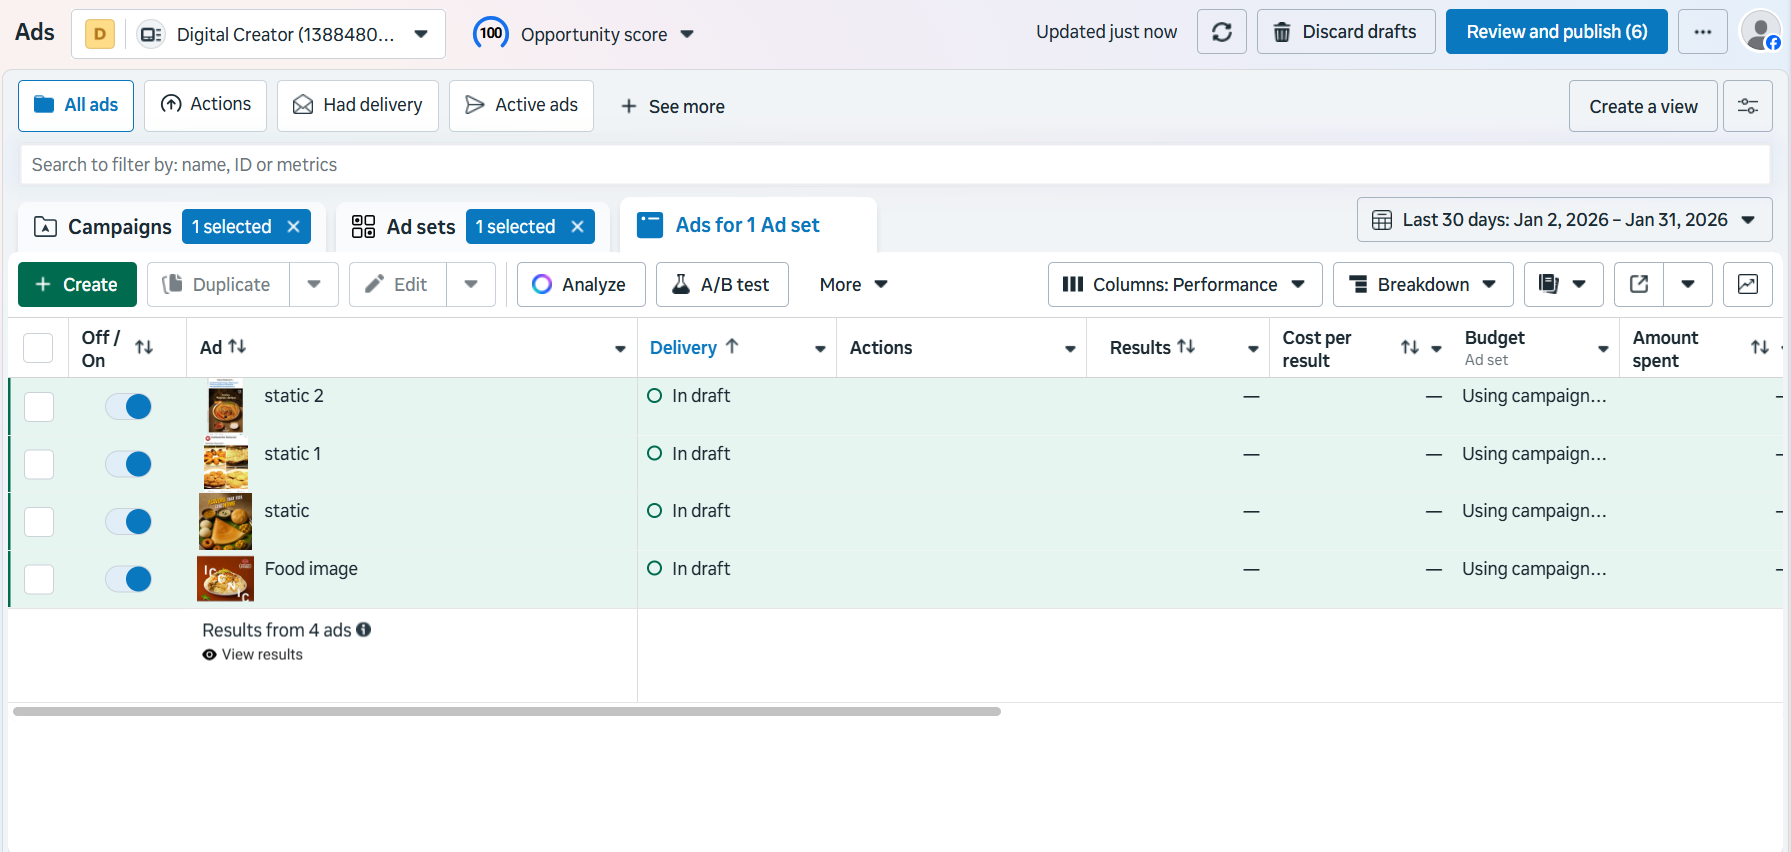Open the view settings sliders icon

point(1747,106)
